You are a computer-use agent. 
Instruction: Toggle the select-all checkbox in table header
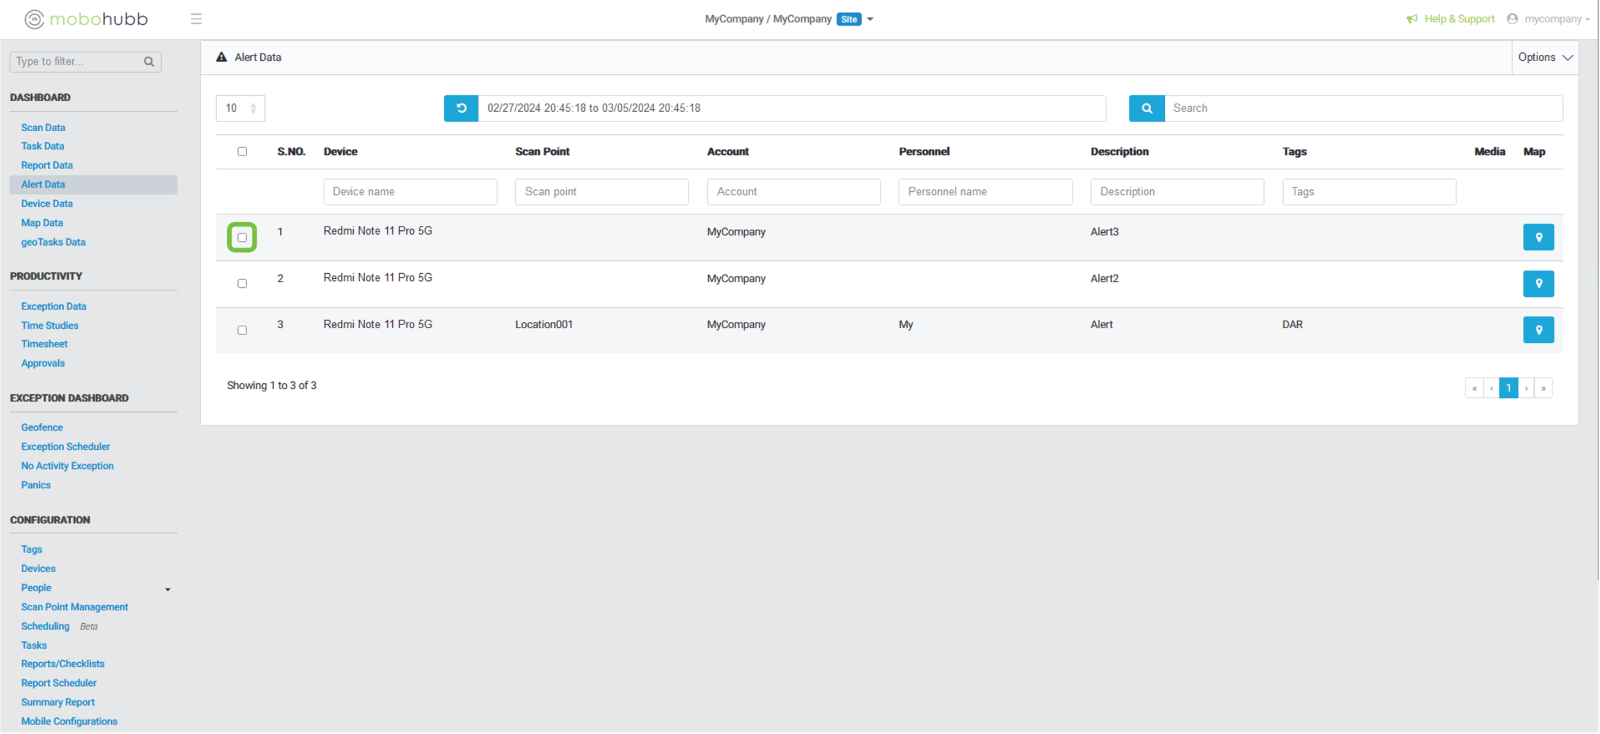tap(242, 152)
